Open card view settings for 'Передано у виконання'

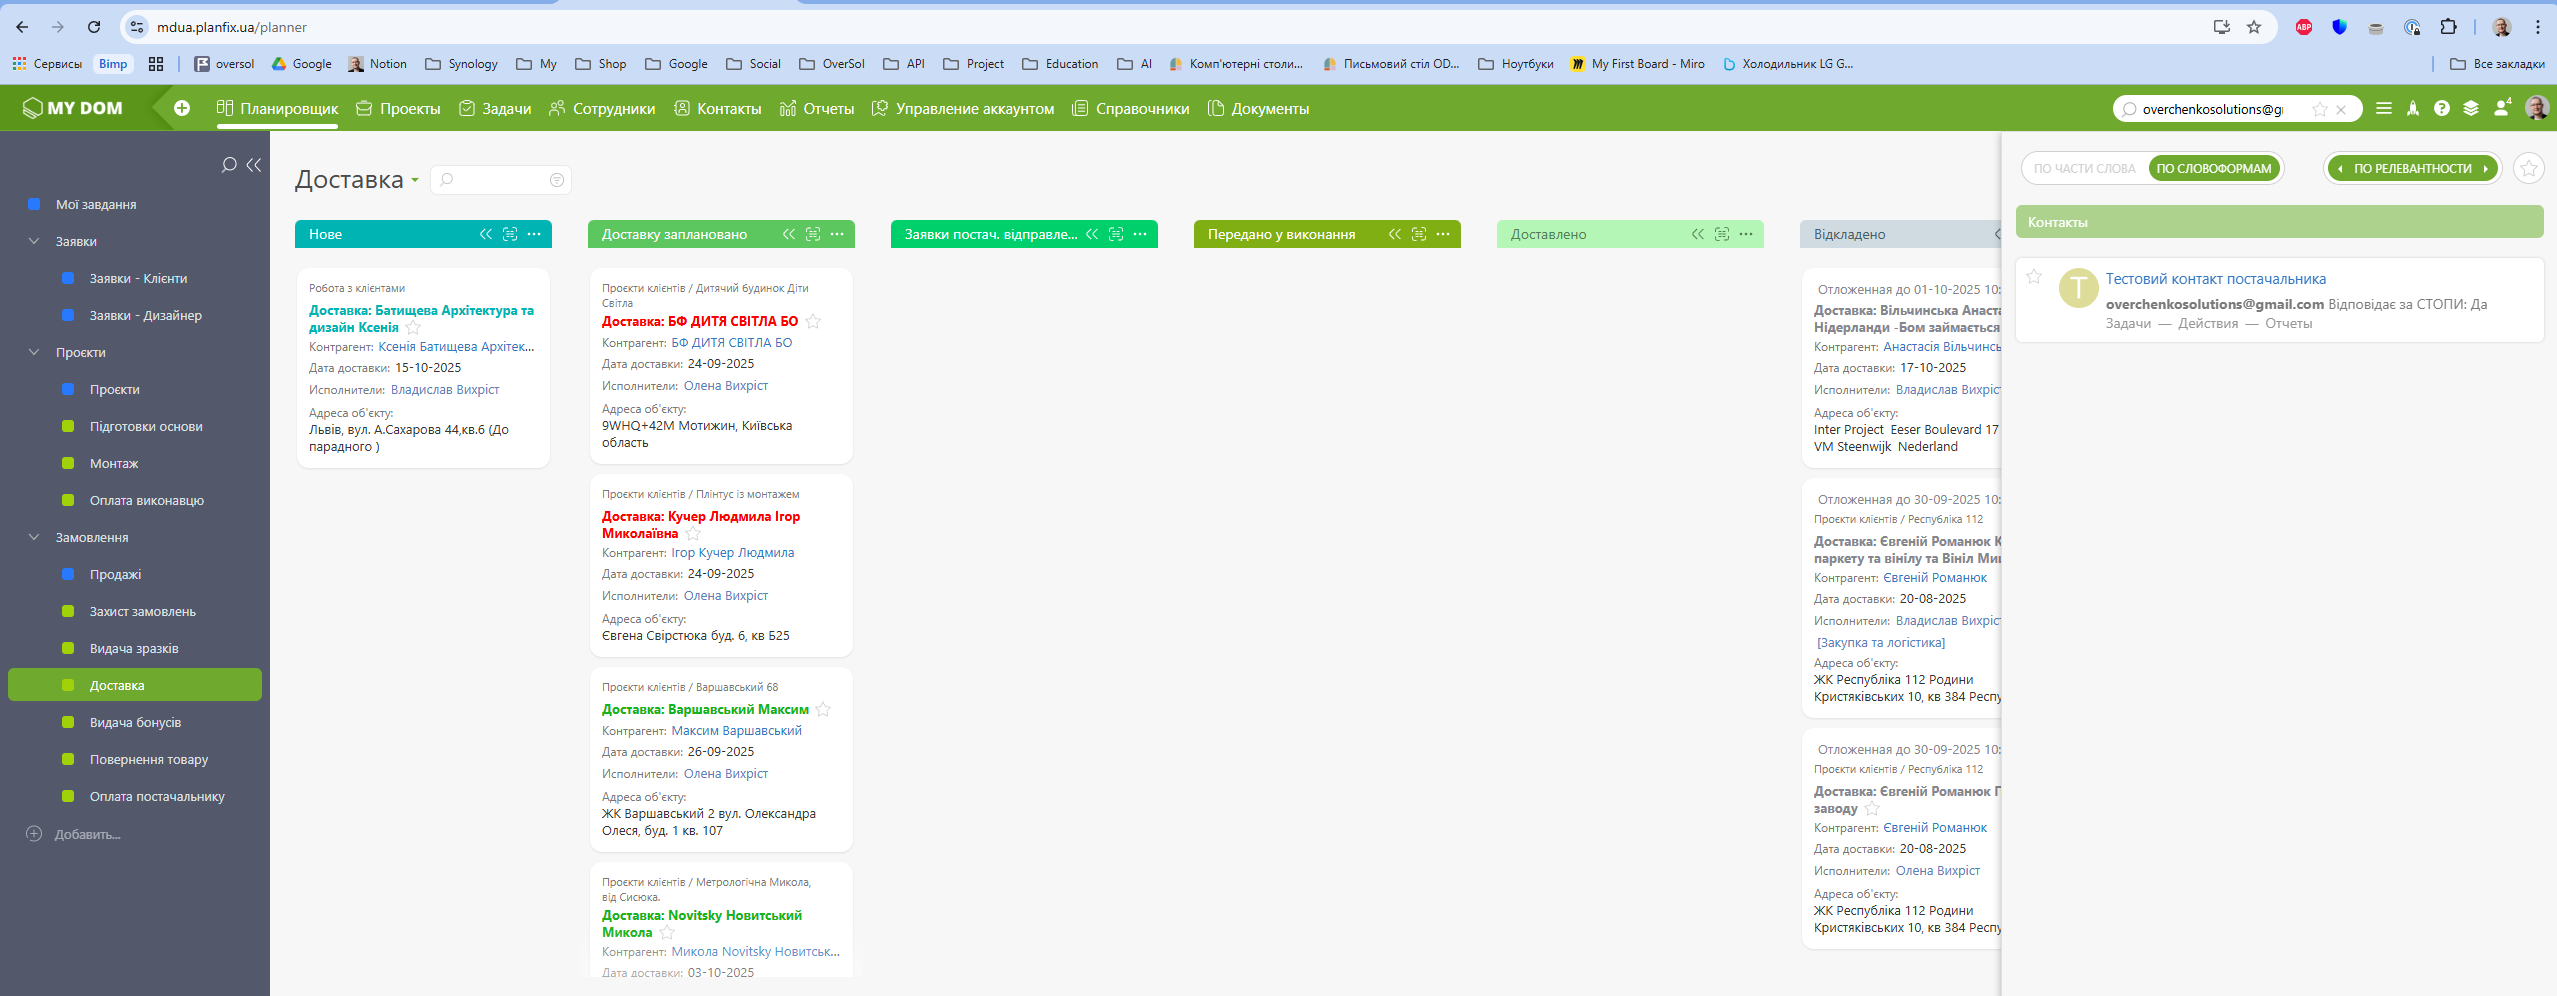pyautogui.click(x=1419, y=234)
